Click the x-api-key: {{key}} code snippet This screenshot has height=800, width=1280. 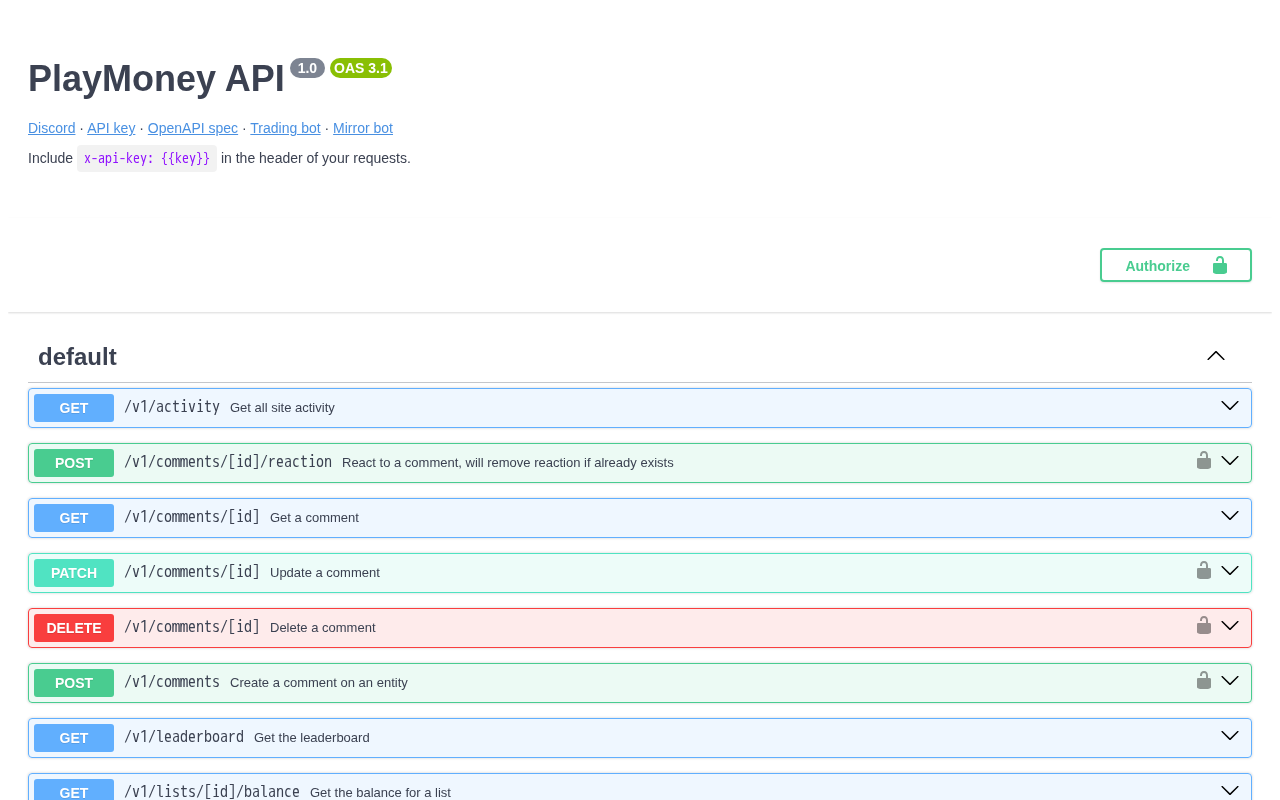click(147, 158)
